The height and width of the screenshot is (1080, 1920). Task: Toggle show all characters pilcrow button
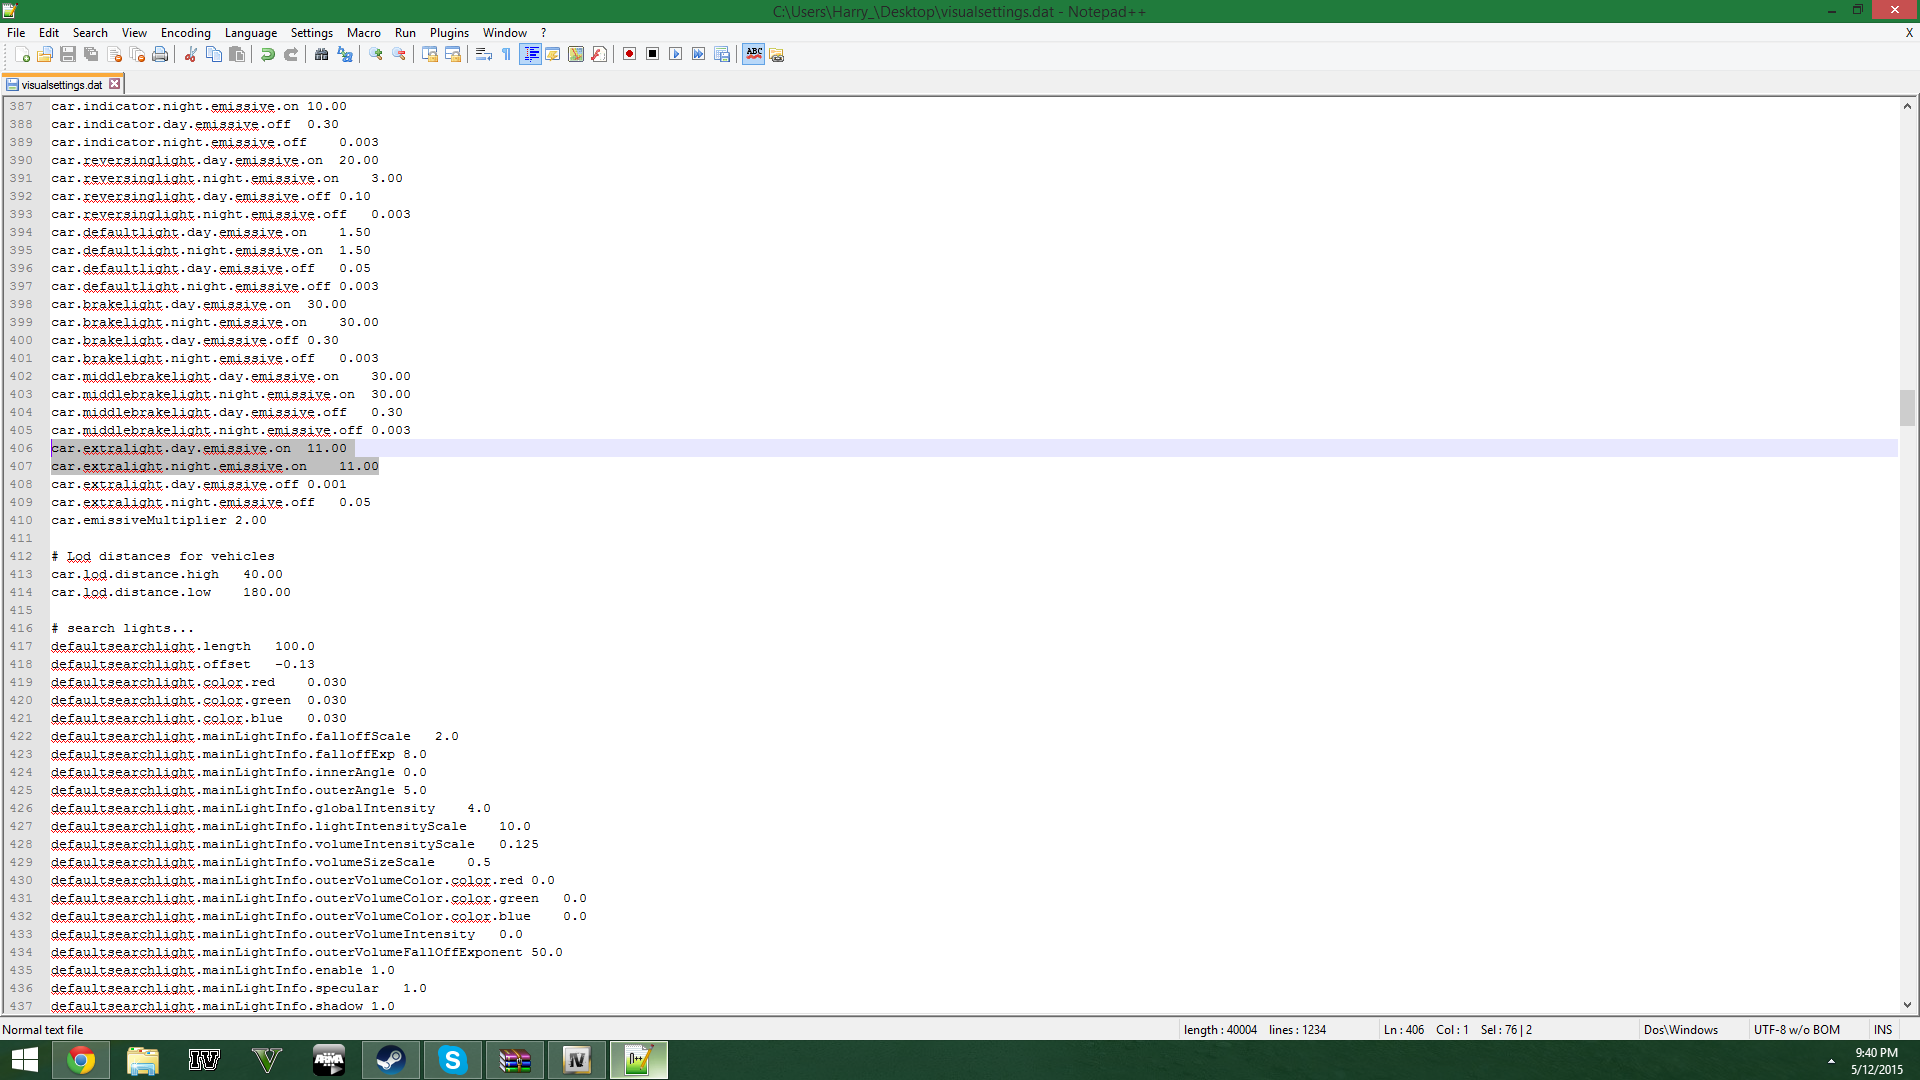point(506,54)
